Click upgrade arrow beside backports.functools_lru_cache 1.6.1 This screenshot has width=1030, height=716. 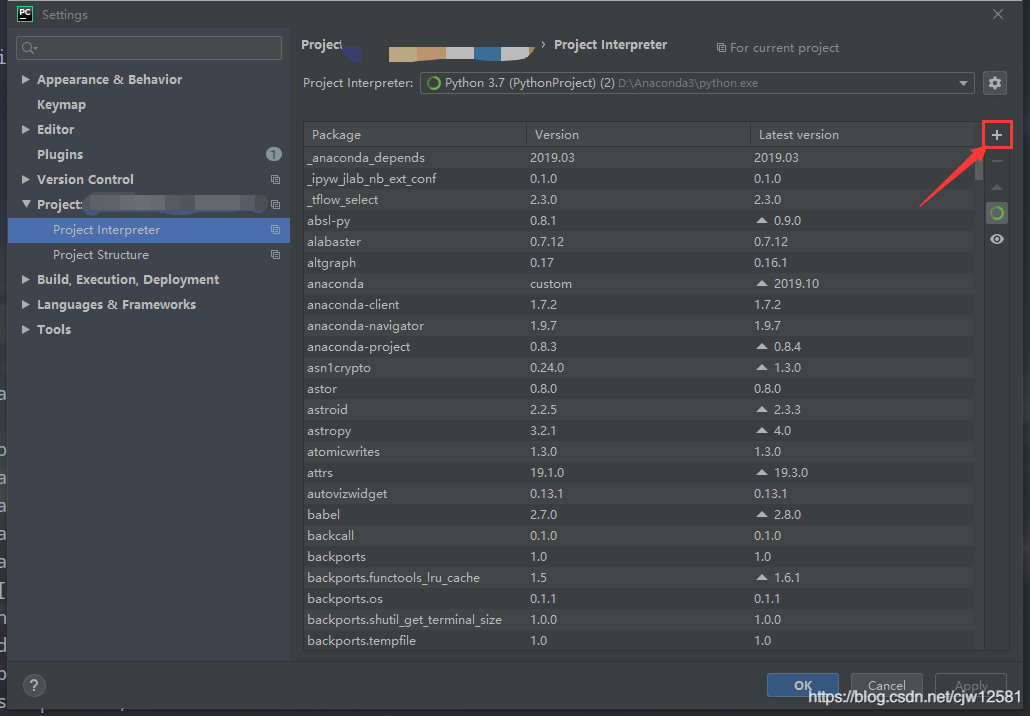click(x=762, y=577)
